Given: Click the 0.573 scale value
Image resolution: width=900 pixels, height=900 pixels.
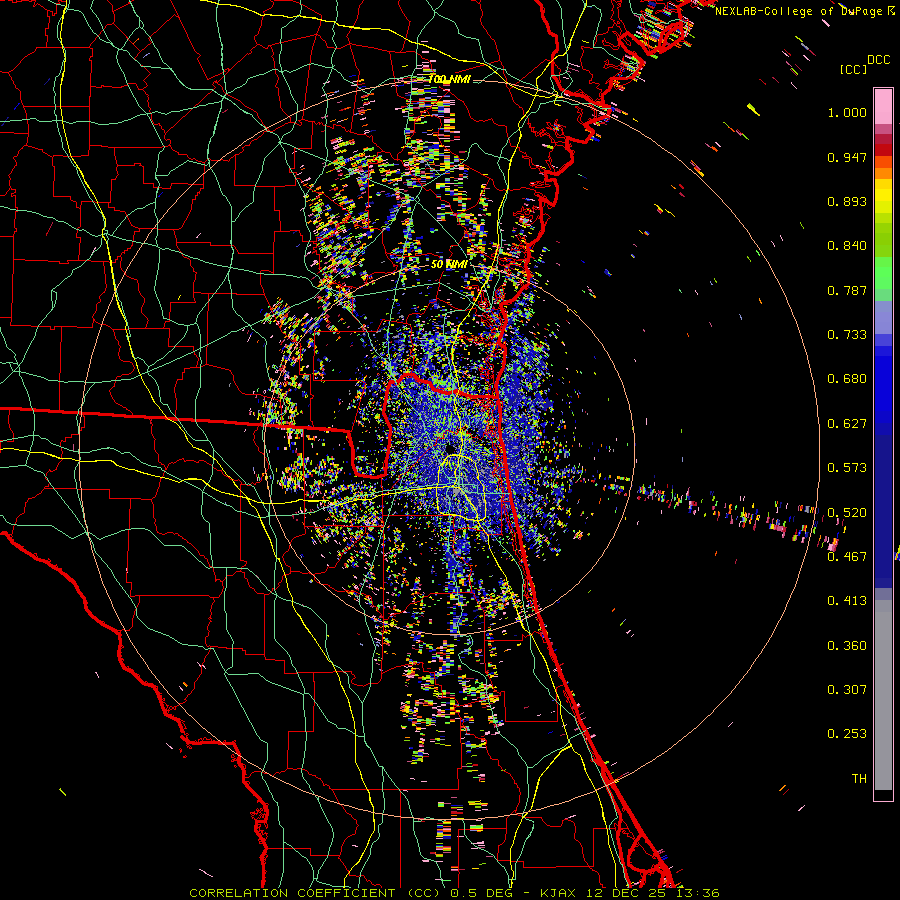Looking at the screenshot, I should 847,468.
